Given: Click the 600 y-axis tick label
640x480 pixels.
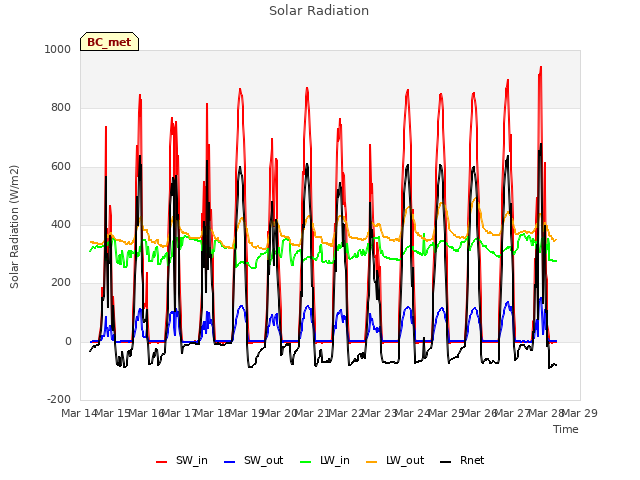Looking at the screenshot, I should coord(61,167).
